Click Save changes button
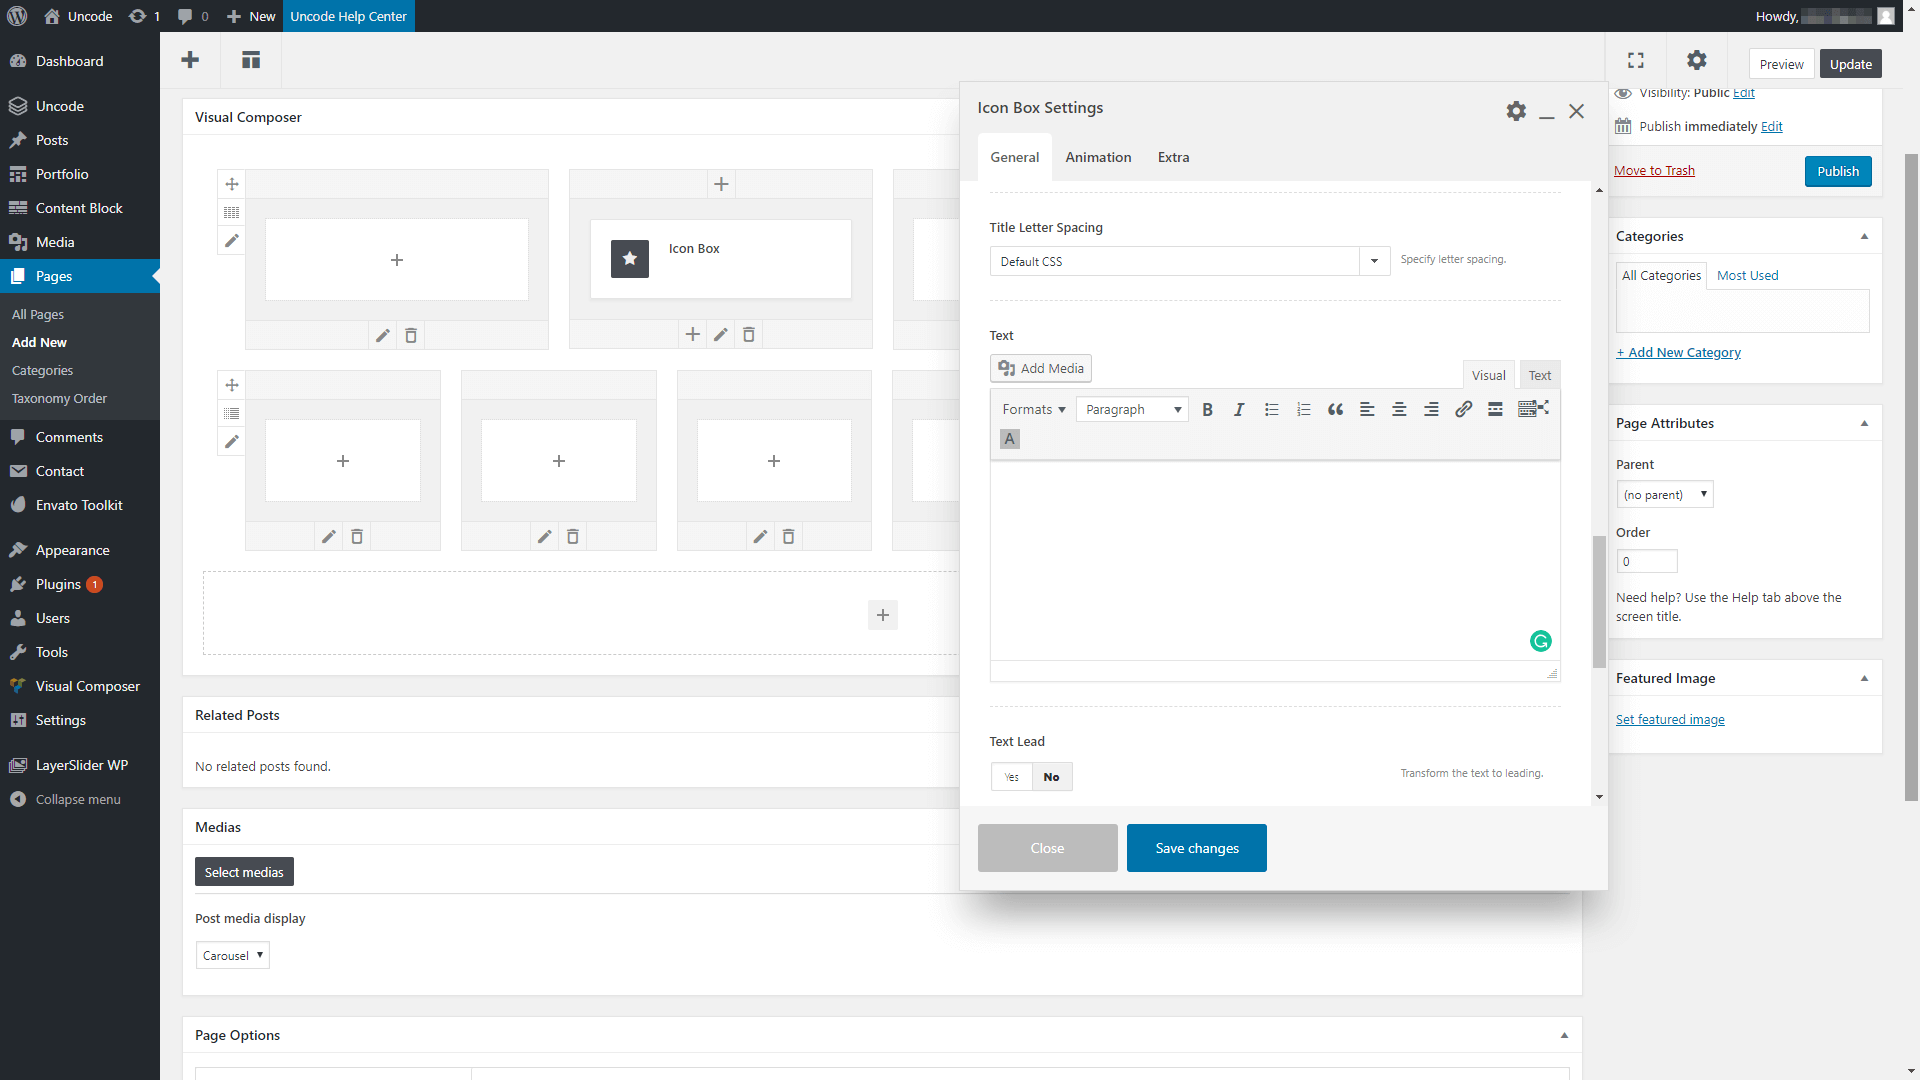This screenshot has height=1080, width=1920. [x=1196, y=848]
